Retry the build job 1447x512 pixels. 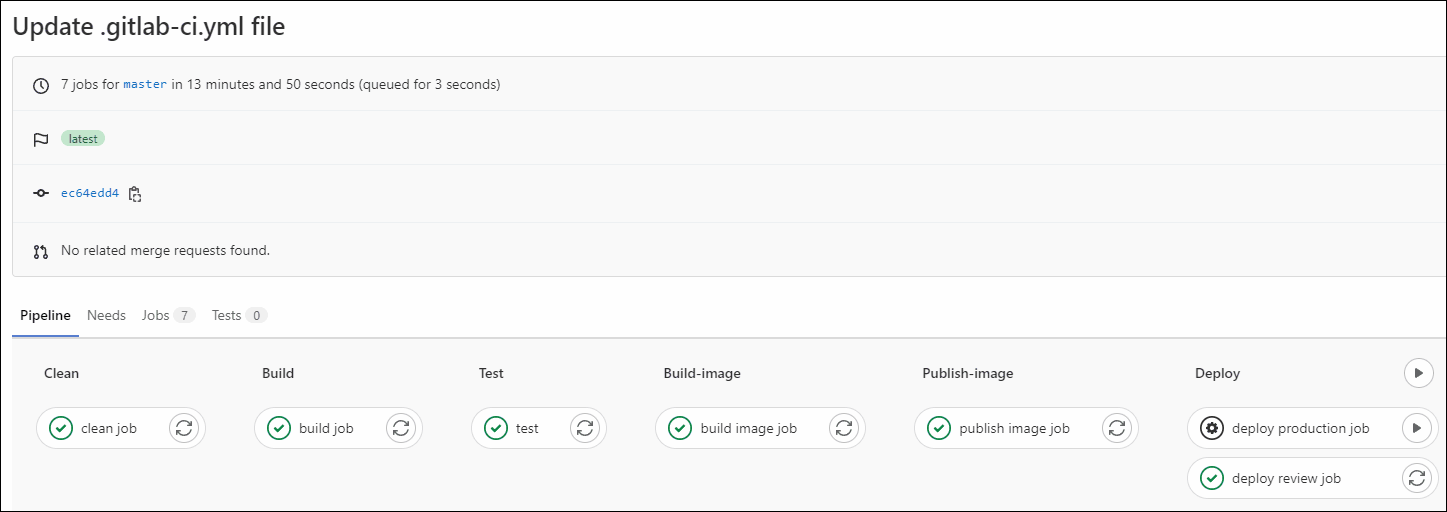(x=401, y=428)
